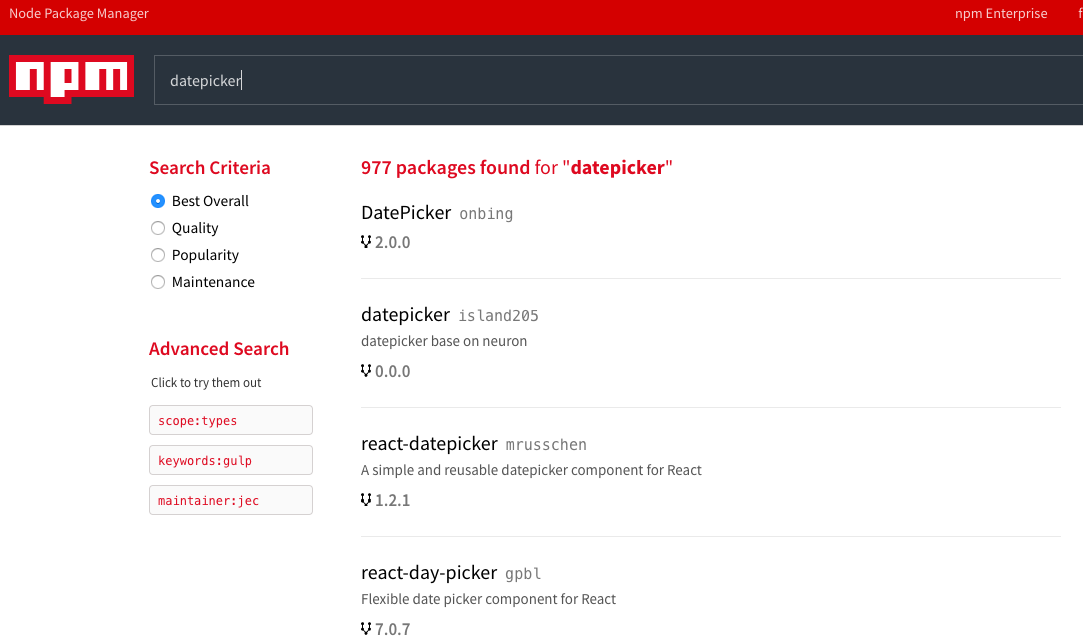Click version number 1.2.1
Image resolution: width=1083 pixels, height=638 pixels.
point(392,501)
